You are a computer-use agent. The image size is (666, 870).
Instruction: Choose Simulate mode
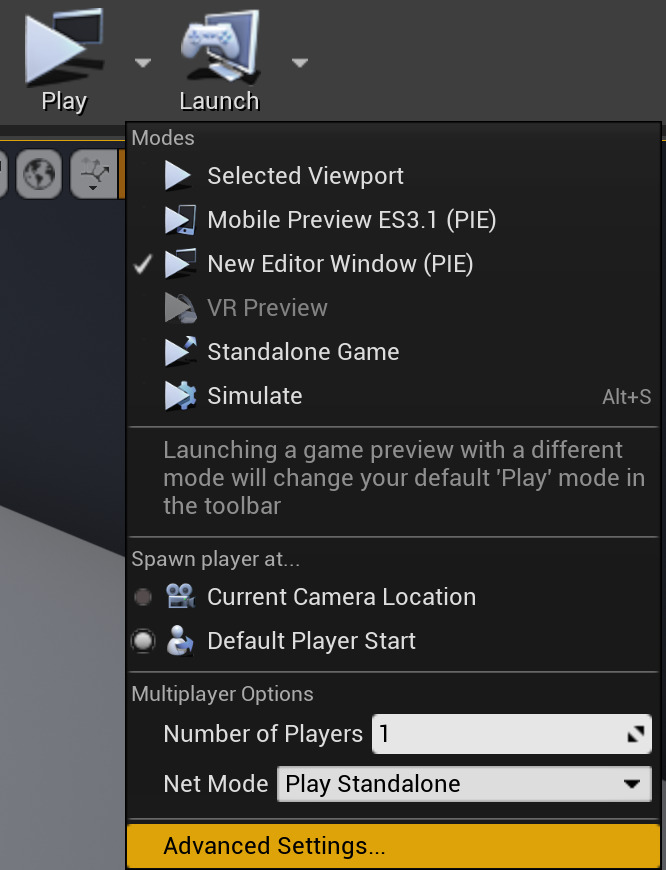click(393, 396)
